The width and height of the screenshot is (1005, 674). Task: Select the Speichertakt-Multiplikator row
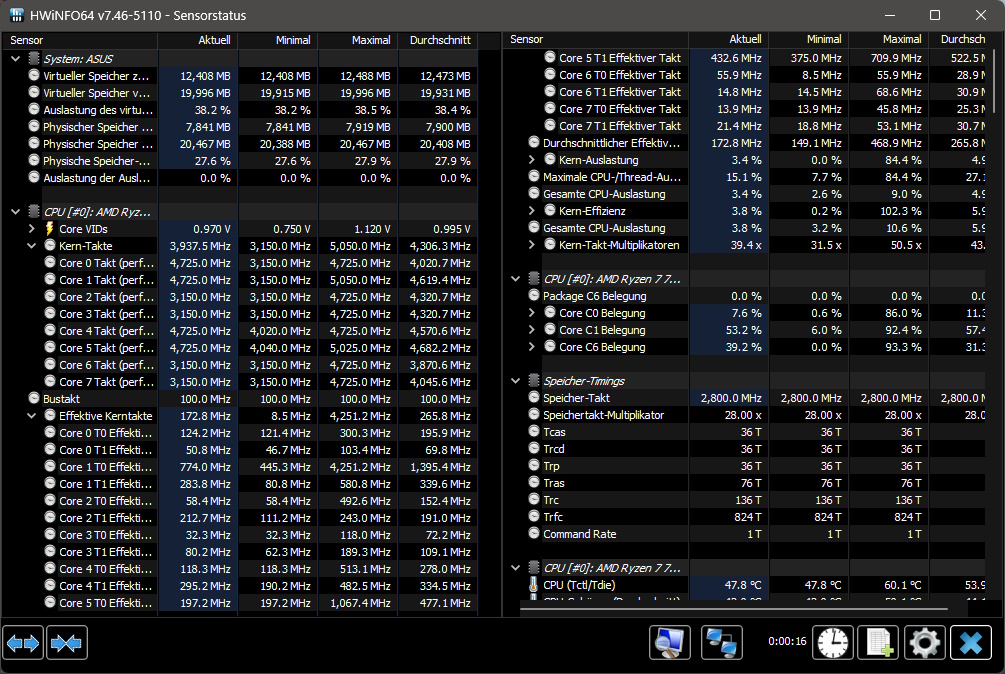coord(747,415)
